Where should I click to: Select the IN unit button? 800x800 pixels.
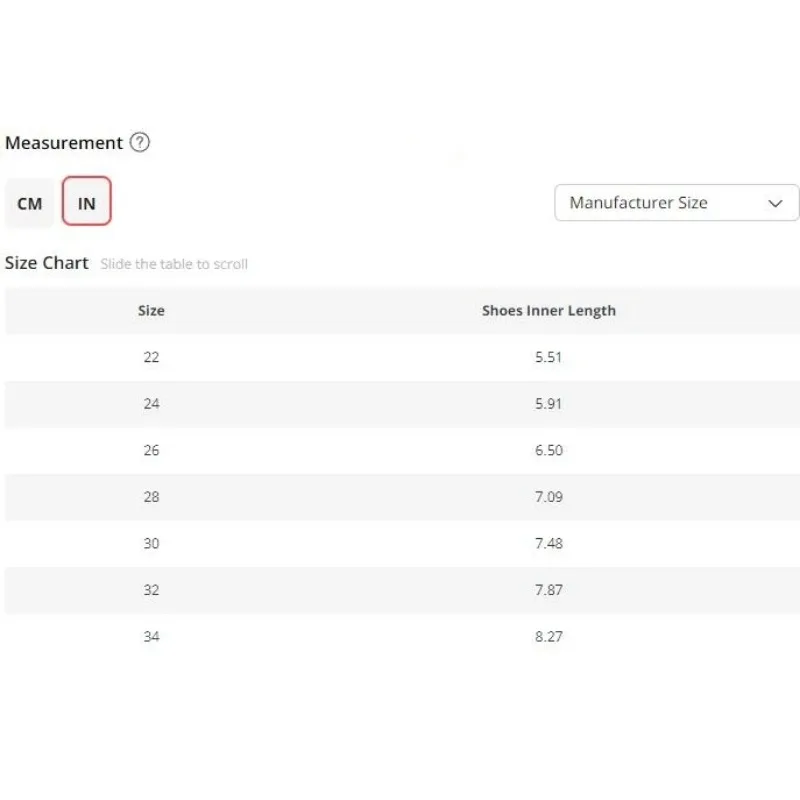click(x=87, y=201)
